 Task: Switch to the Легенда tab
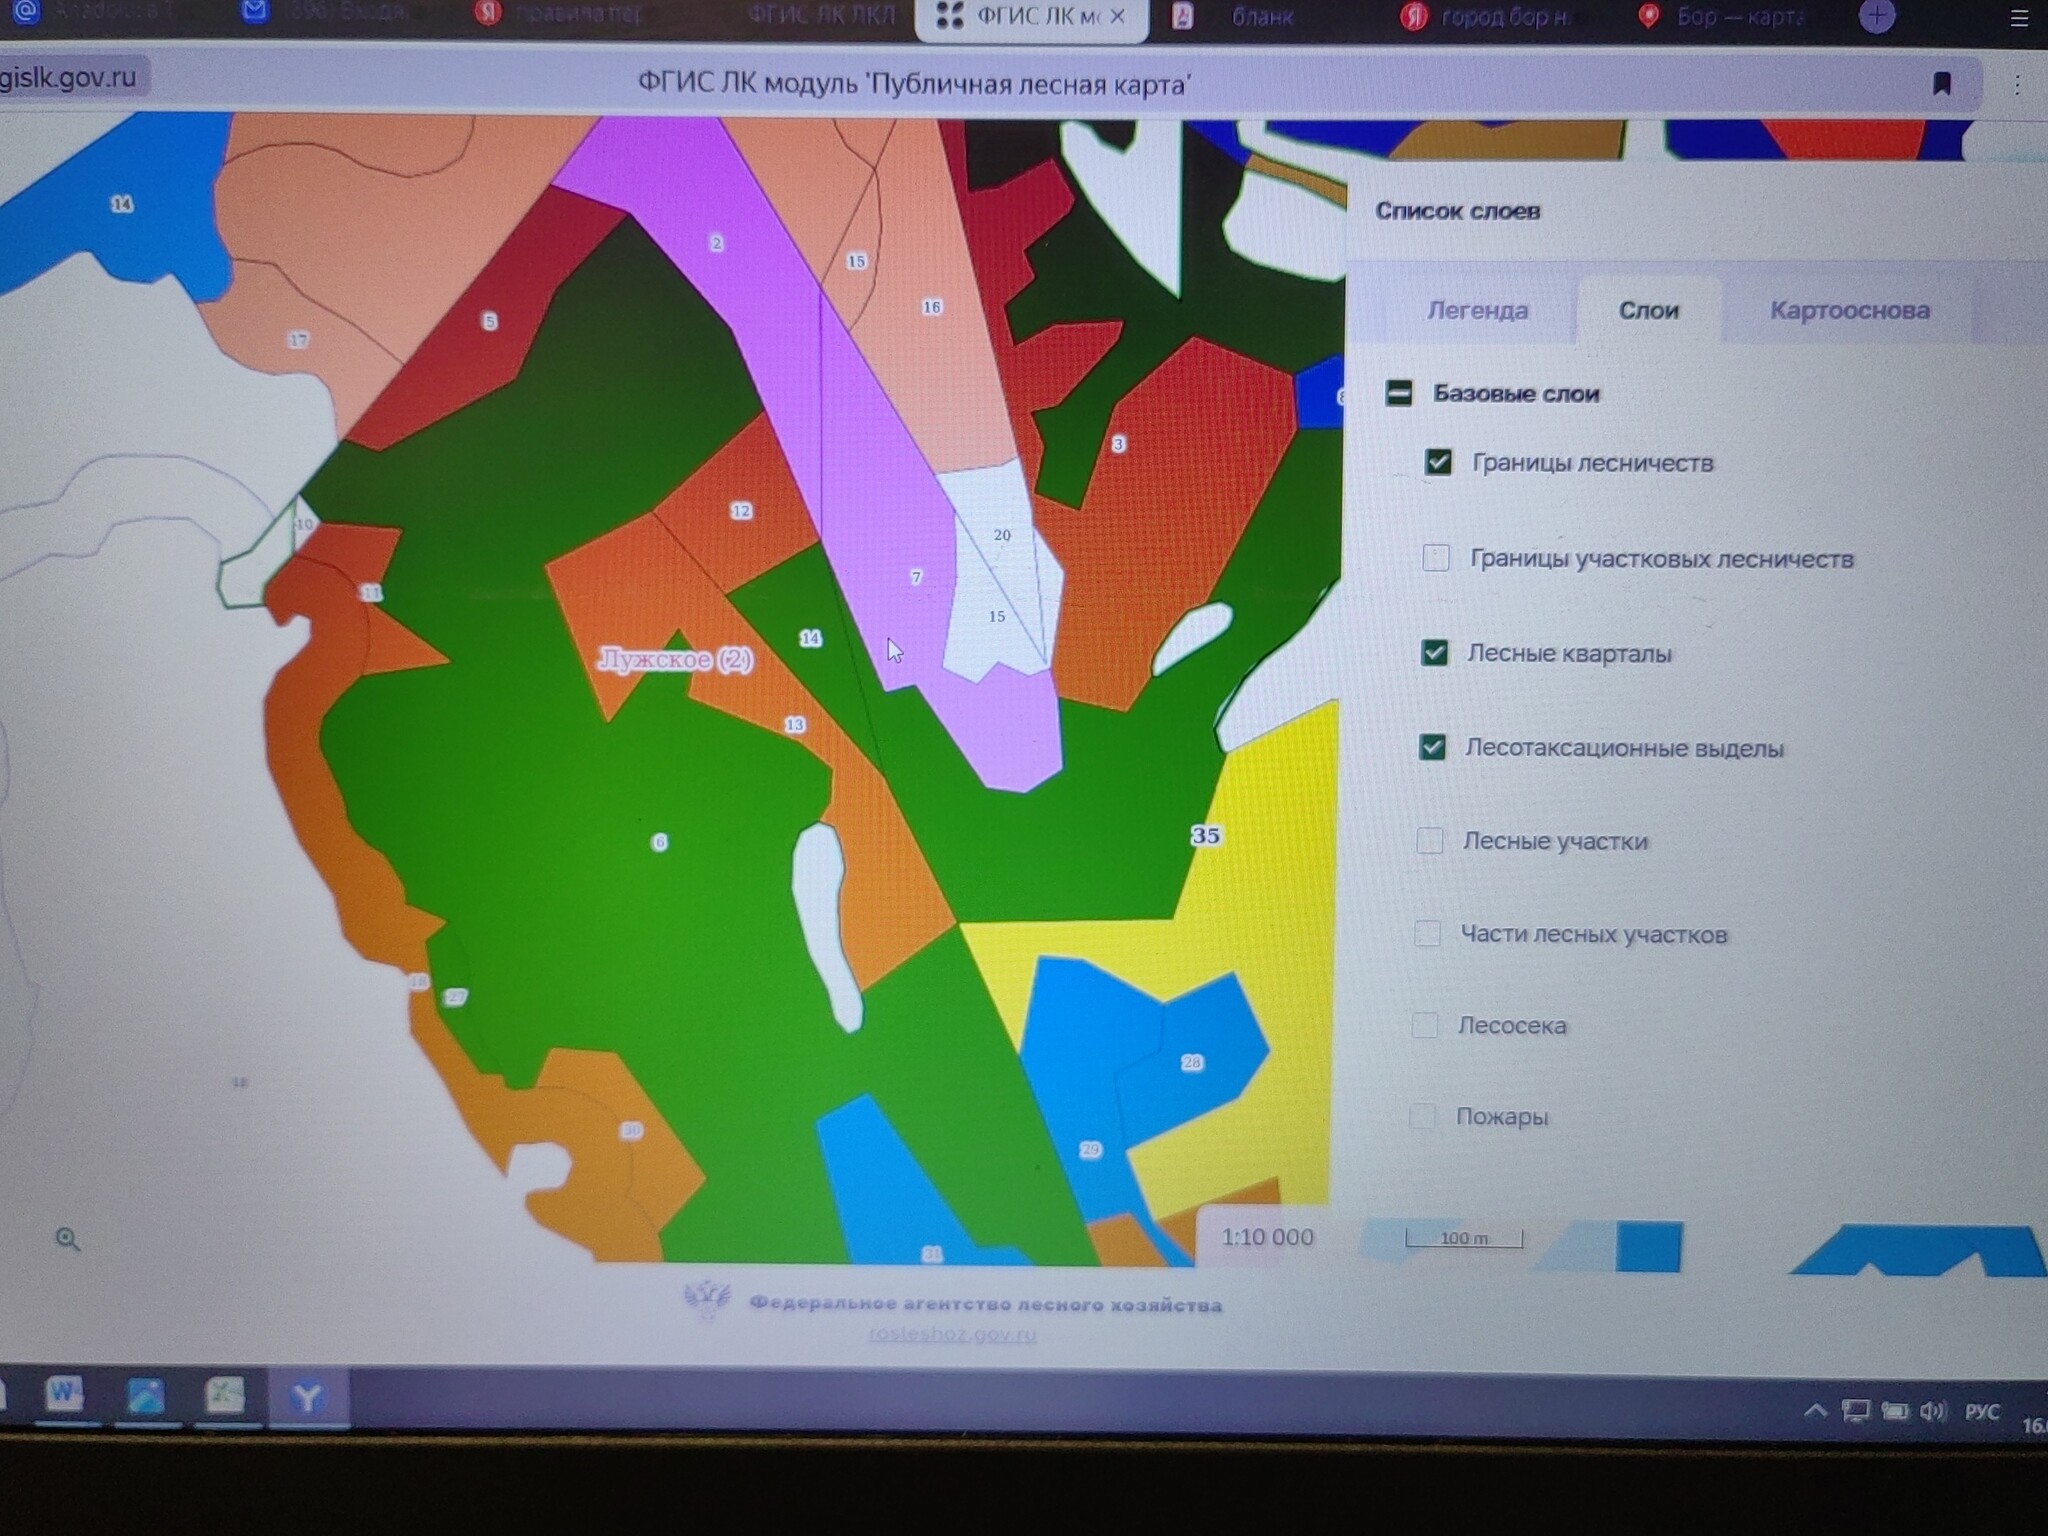point(1477,311)
